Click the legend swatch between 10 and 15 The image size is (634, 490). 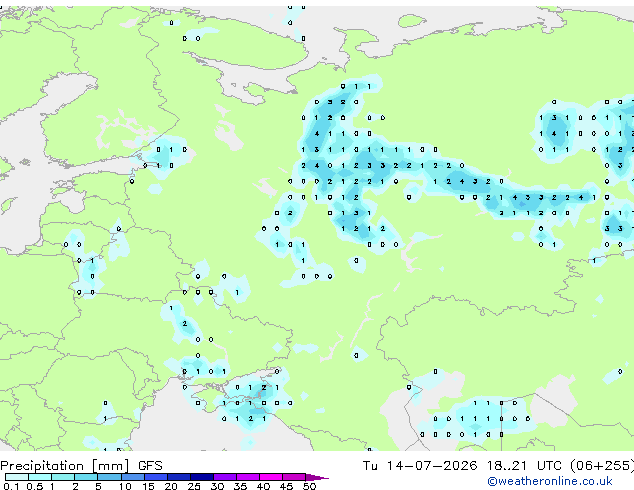tap(132, 477)
